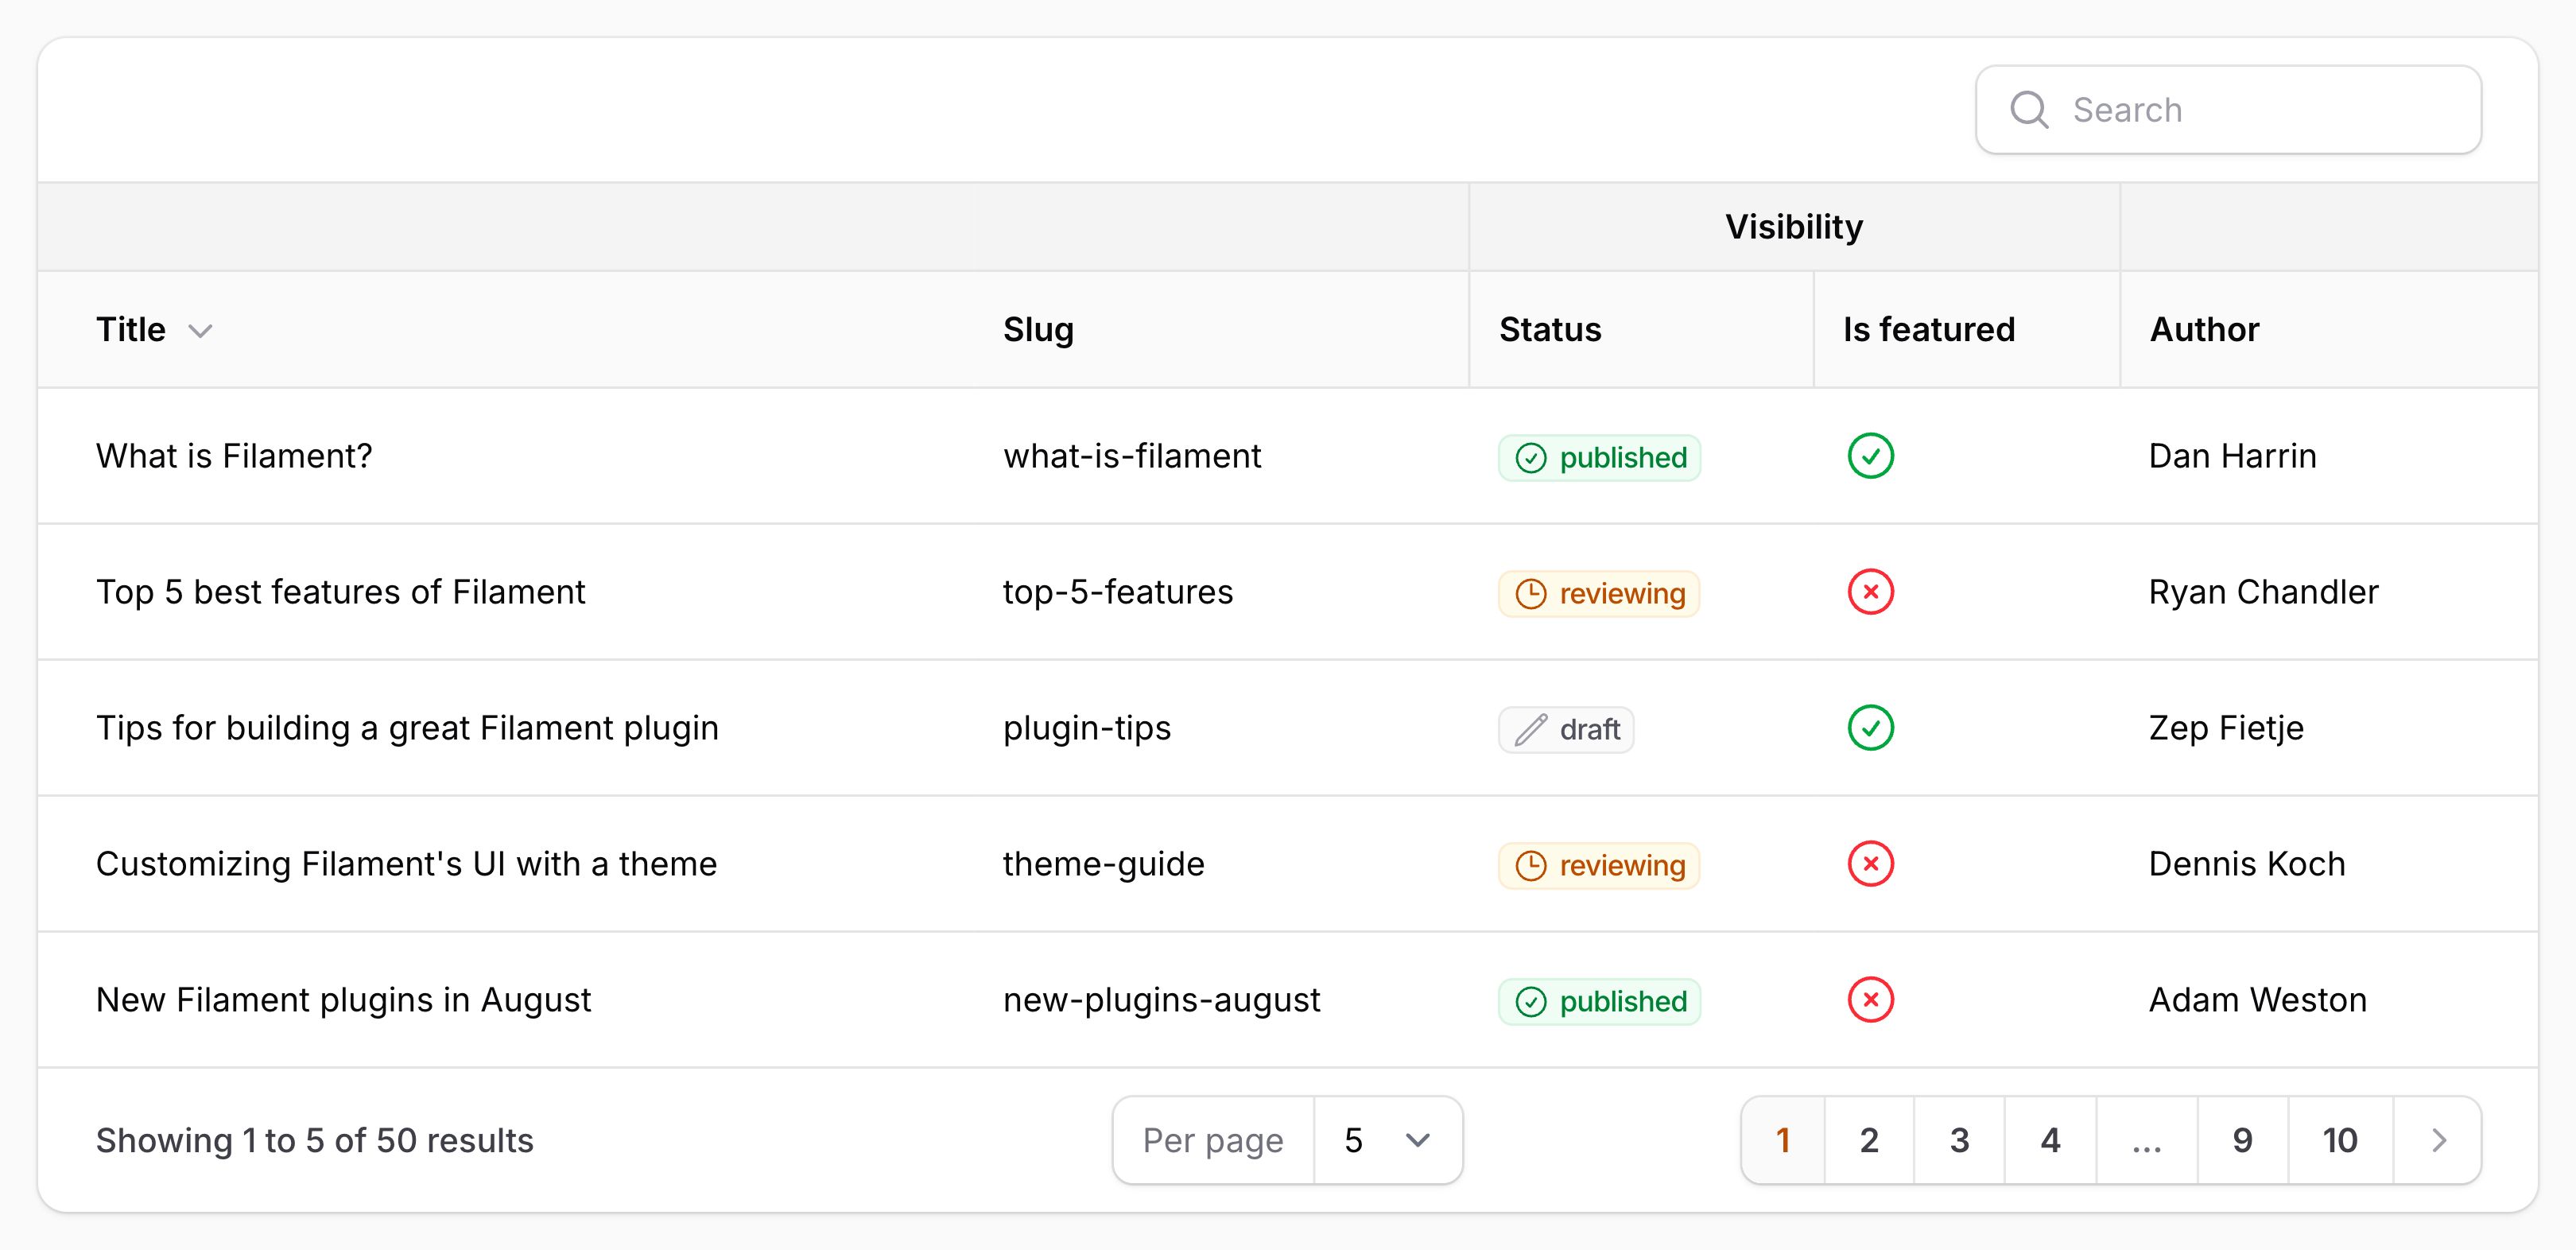Click the search magnifier icon

2029,110
